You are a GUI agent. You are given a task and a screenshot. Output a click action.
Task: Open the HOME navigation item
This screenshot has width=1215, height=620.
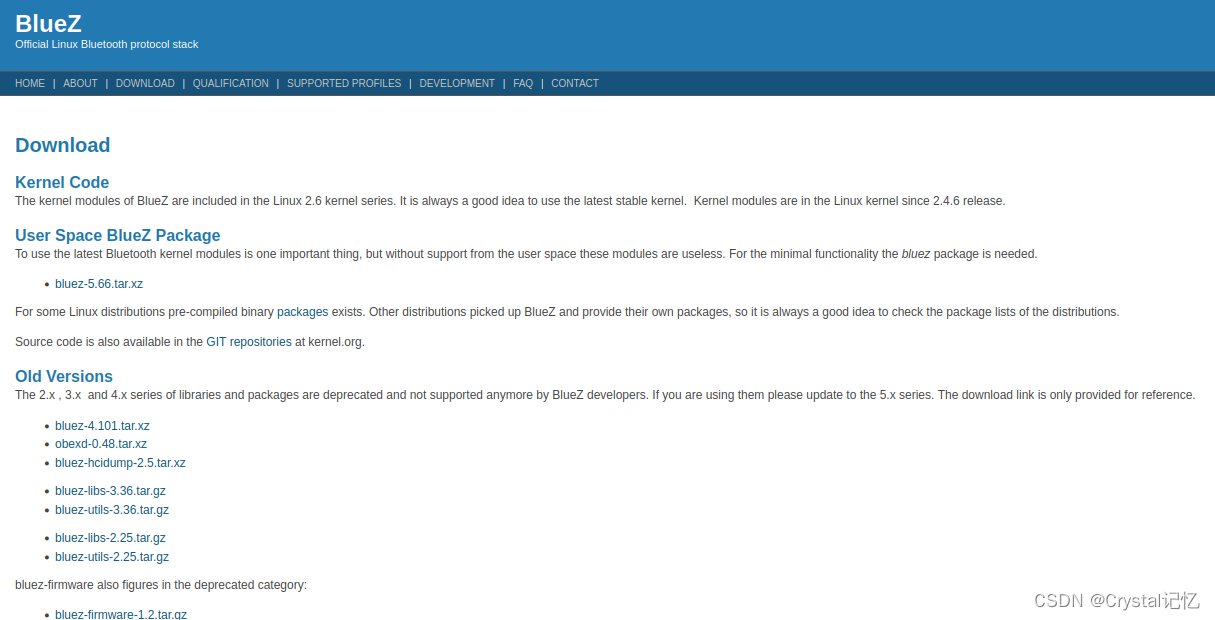pos(30,83)
